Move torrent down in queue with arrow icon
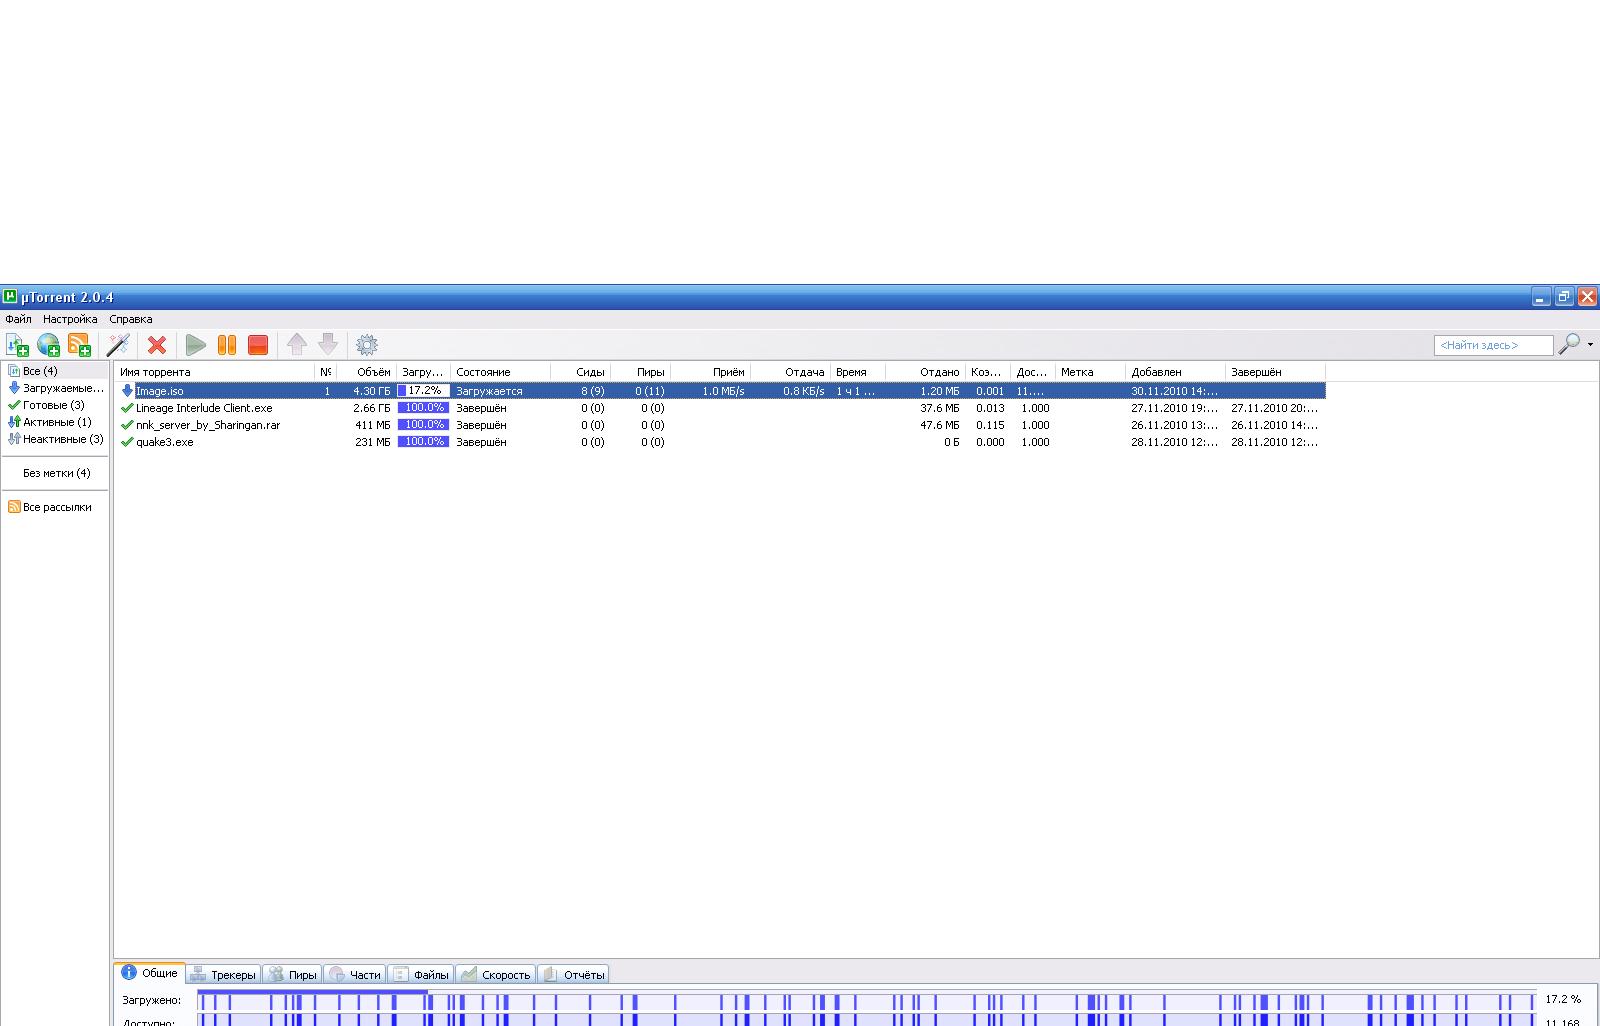 (328, 345)
